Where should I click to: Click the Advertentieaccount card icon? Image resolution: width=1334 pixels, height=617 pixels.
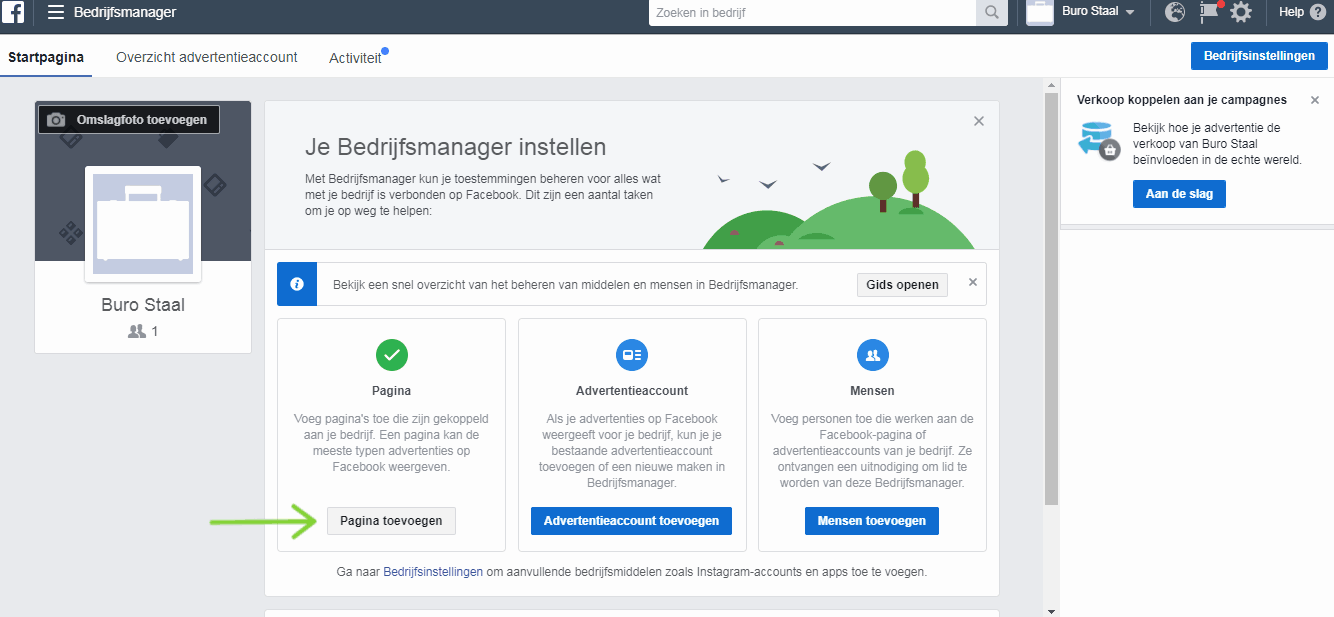coord(632,355)
